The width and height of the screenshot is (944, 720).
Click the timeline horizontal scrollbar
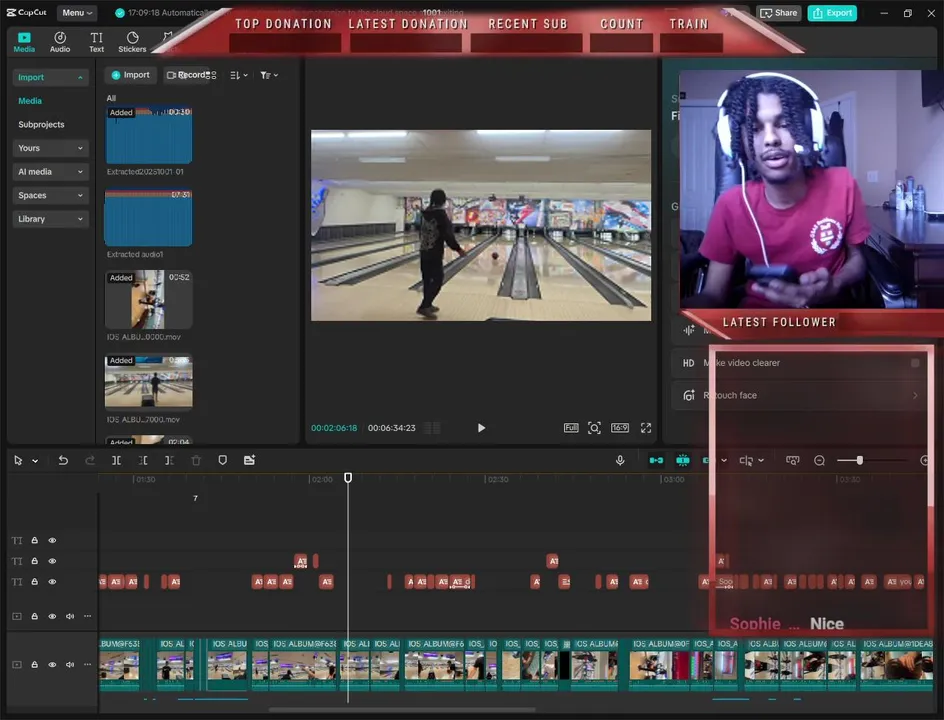click(402, 710)
